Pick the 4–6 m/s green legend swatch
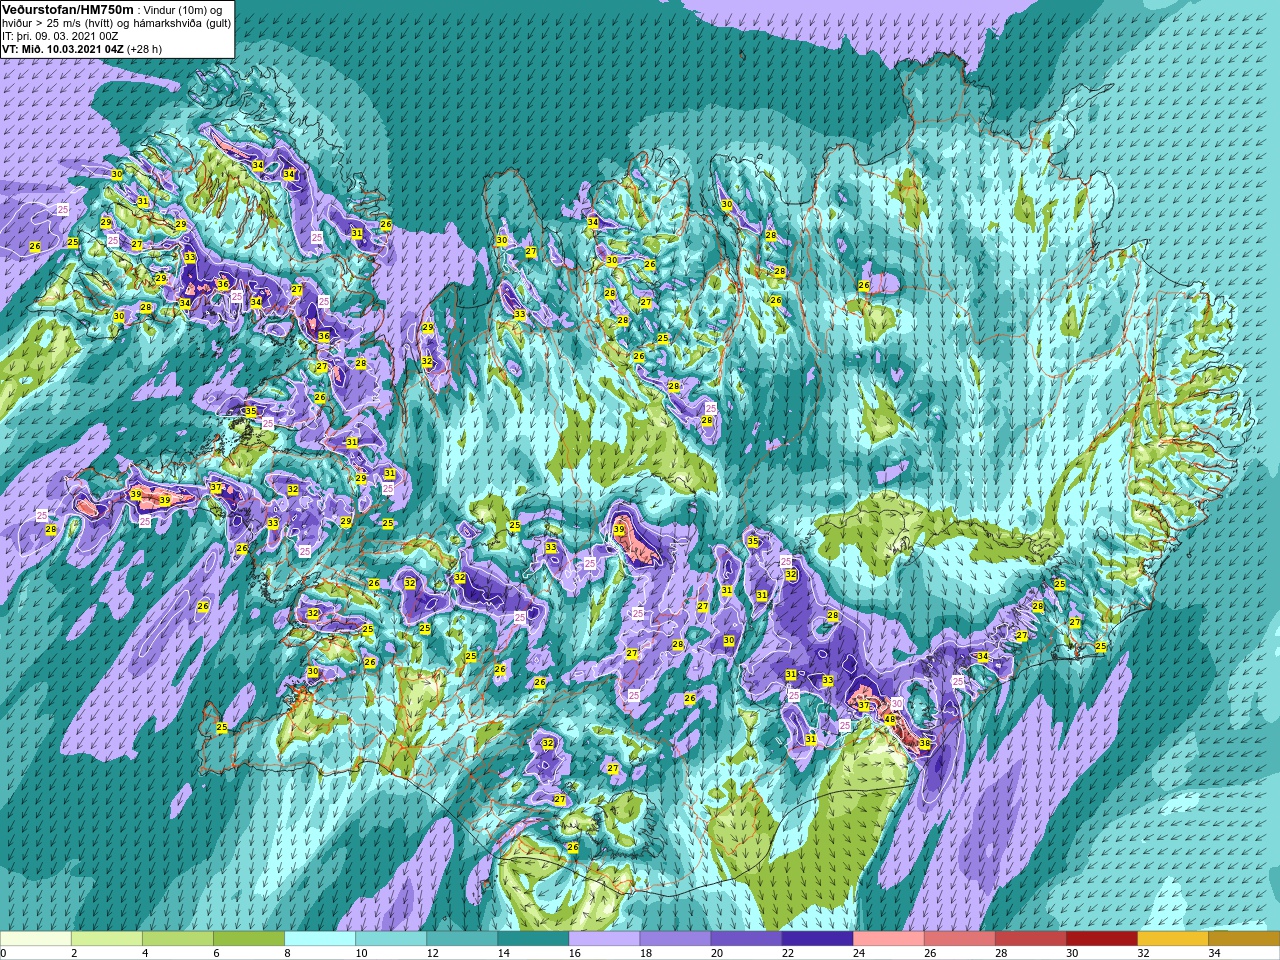Viewport: 1280px width, 960px height. click(x=178, y=939)
